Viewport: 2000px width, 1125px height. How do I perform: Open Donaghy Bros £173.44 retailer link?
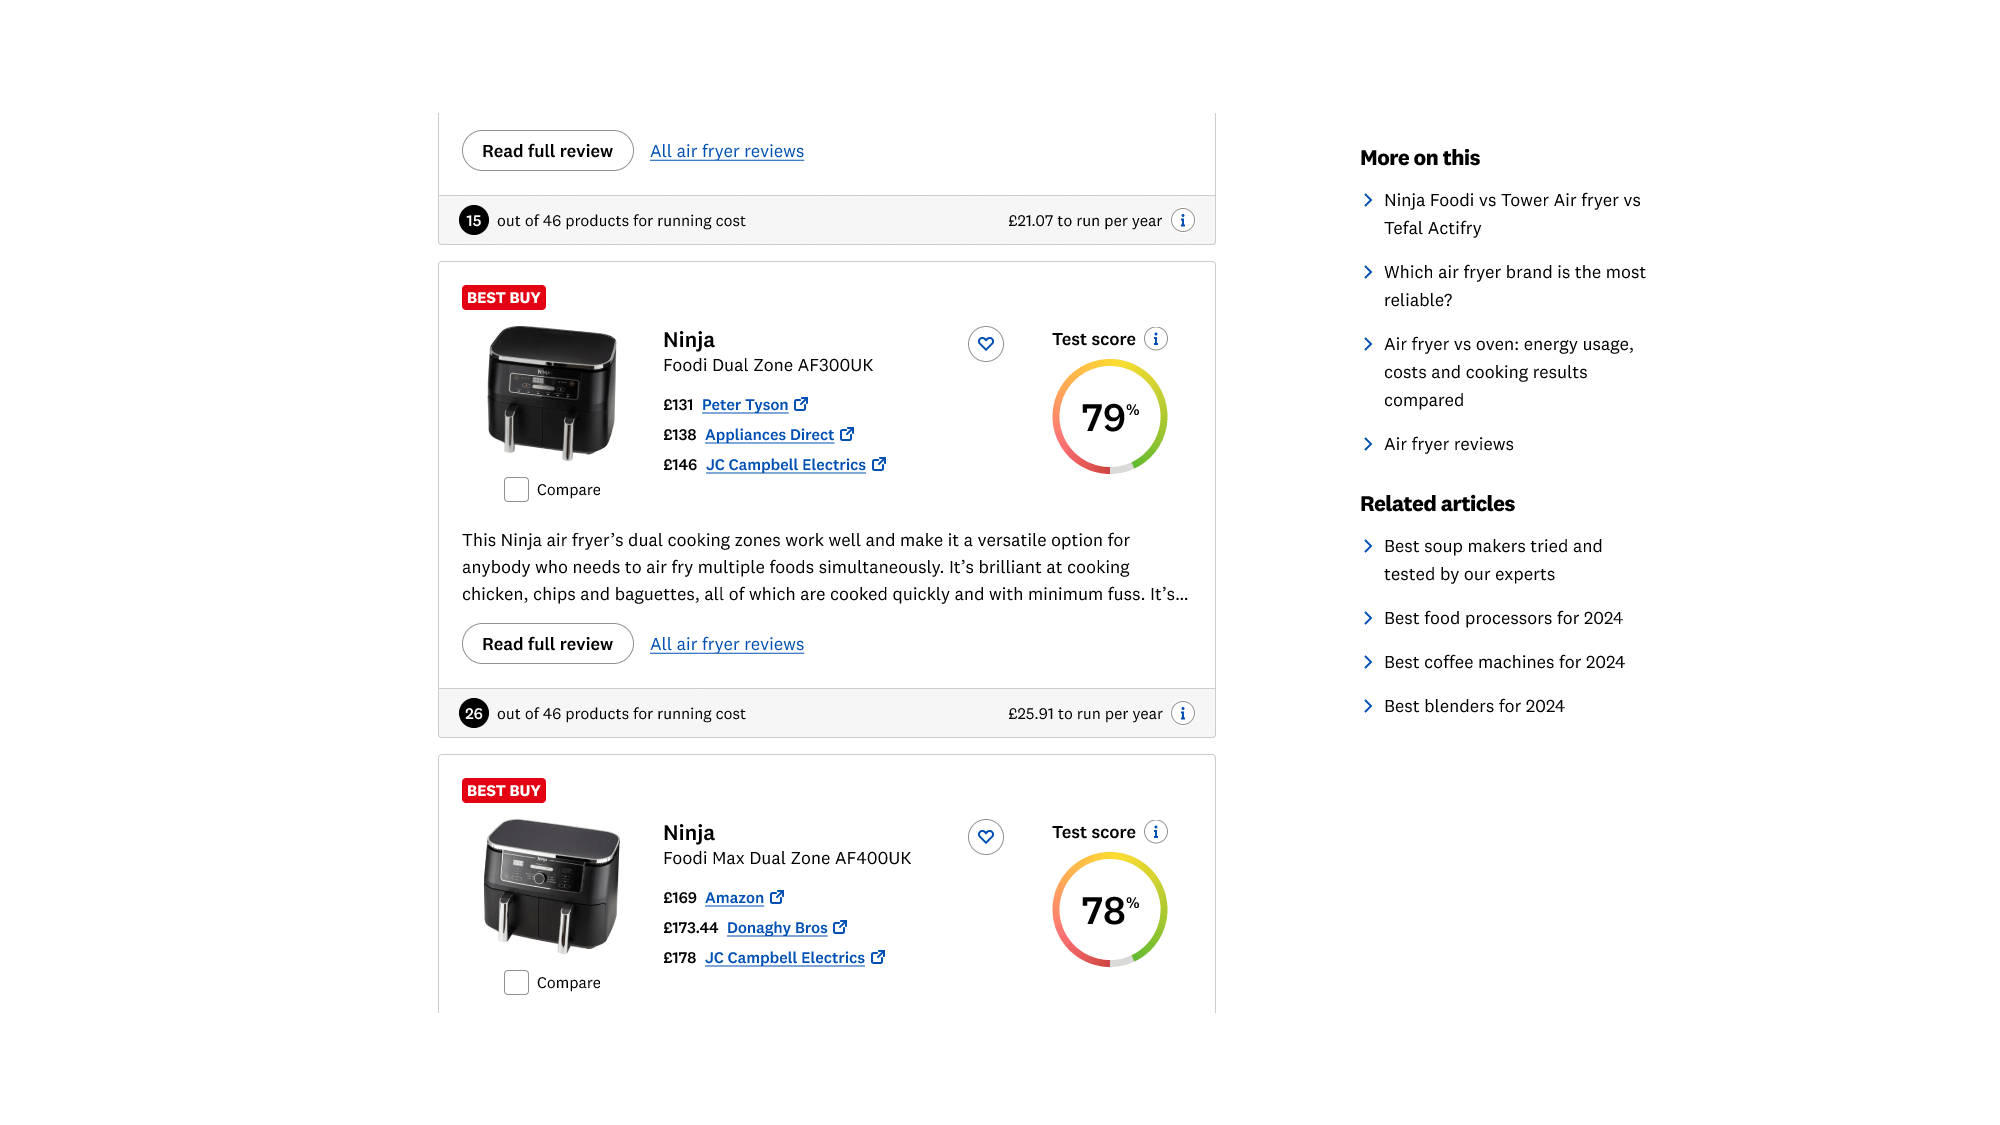coord(776,928)
